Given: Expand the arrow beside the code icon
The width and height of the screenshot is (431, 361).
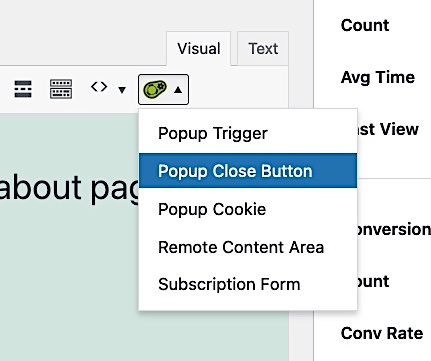Looking at the screenshot, I should (x=122, y=90).
